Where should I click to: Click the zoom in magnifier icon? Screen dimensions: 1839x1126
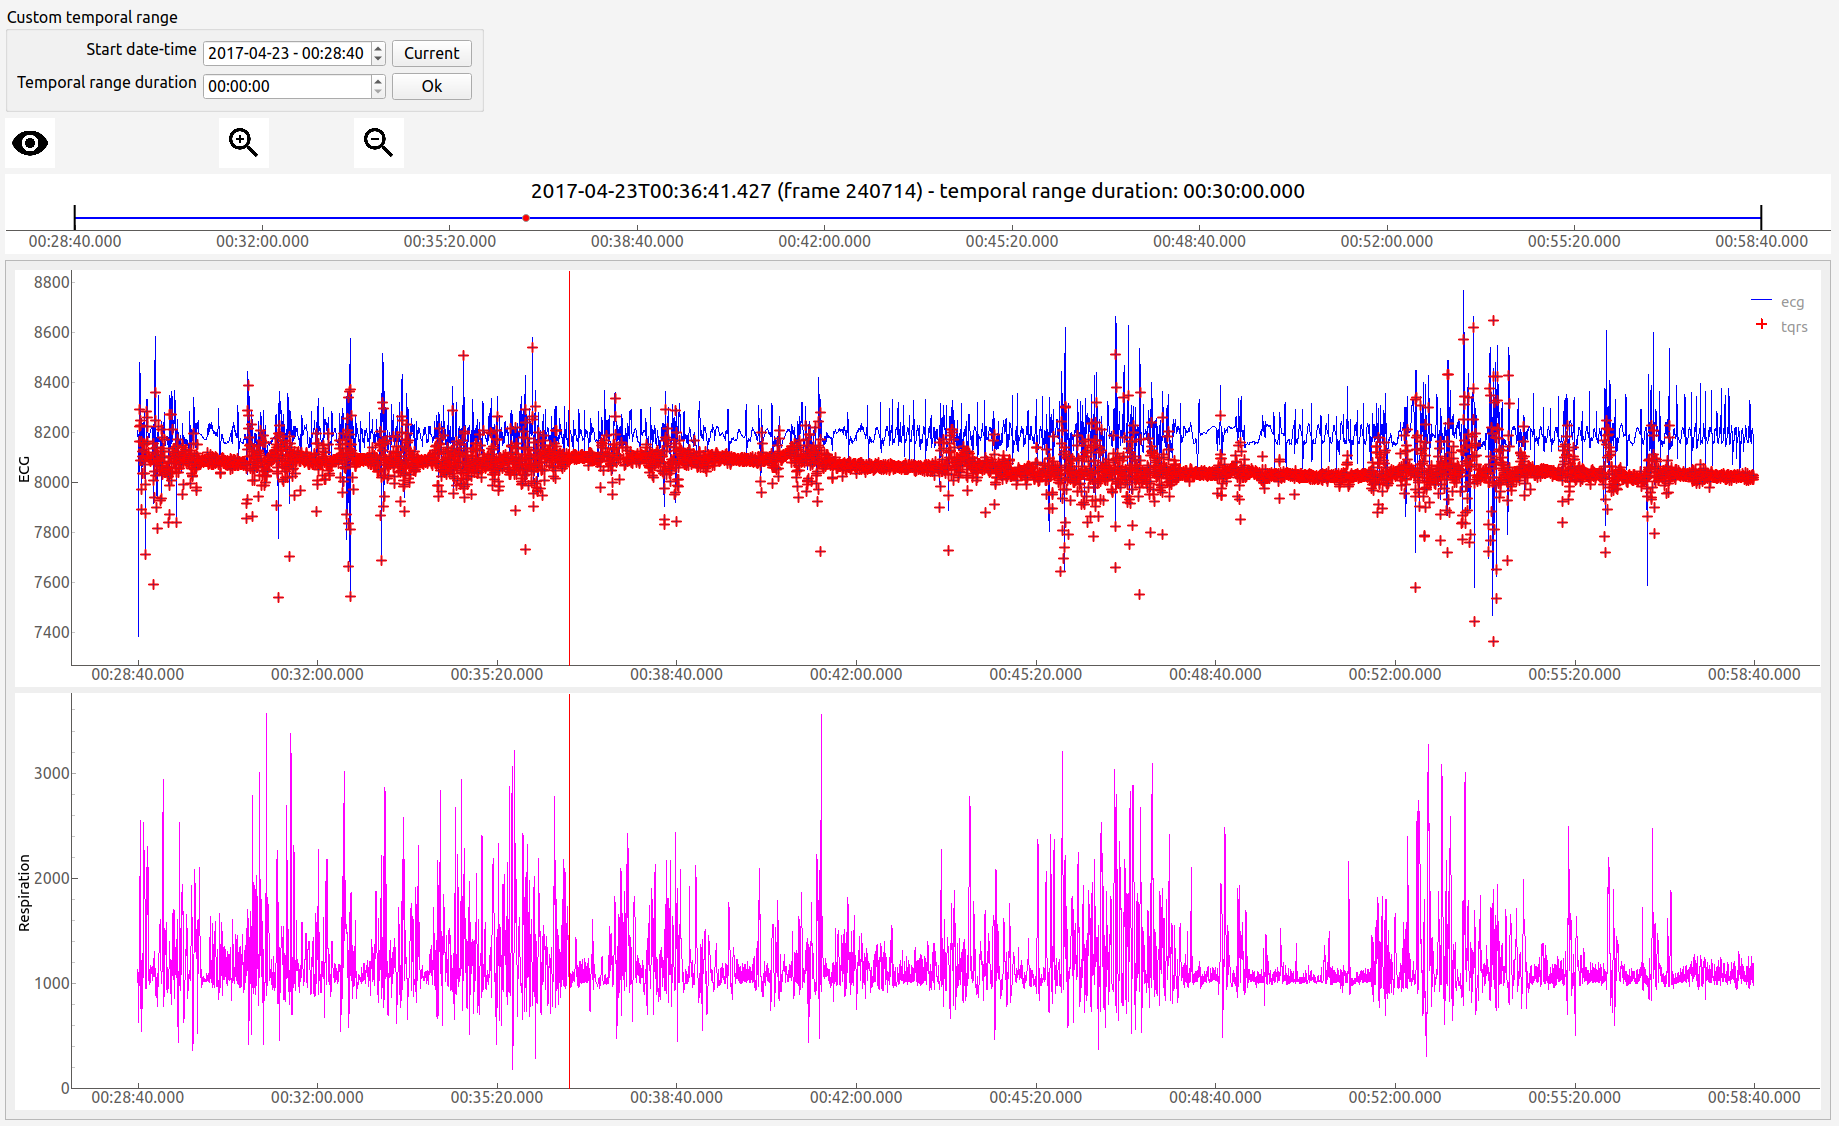tap(243, 143)
